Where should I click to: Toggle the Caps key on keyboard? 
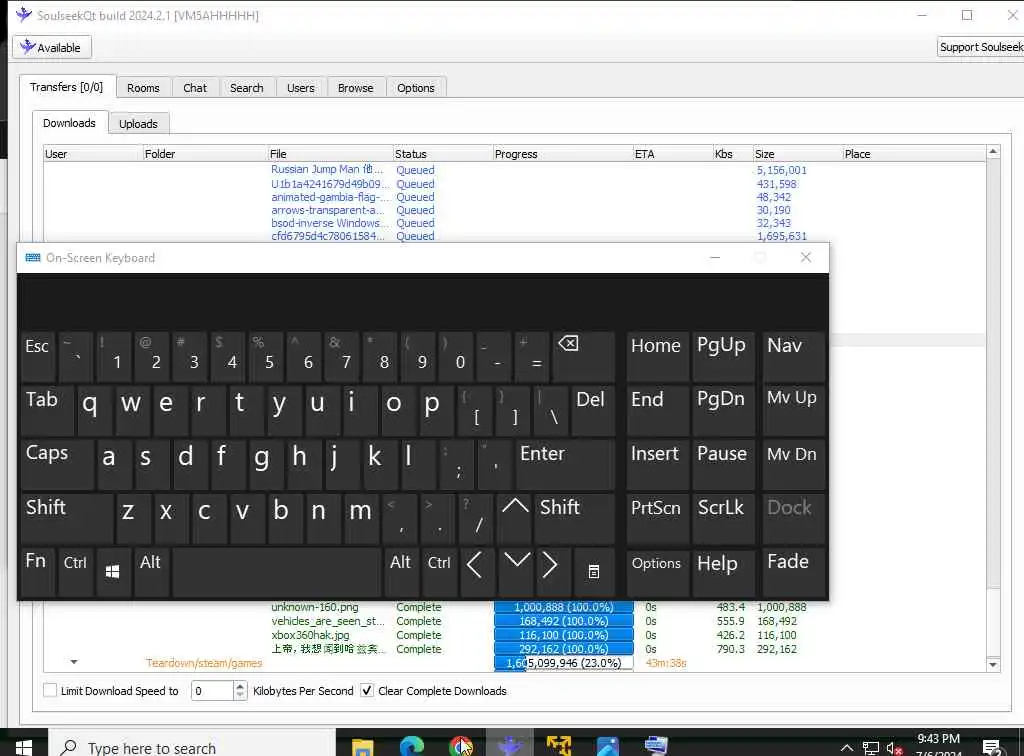click(x=57, y=464)
